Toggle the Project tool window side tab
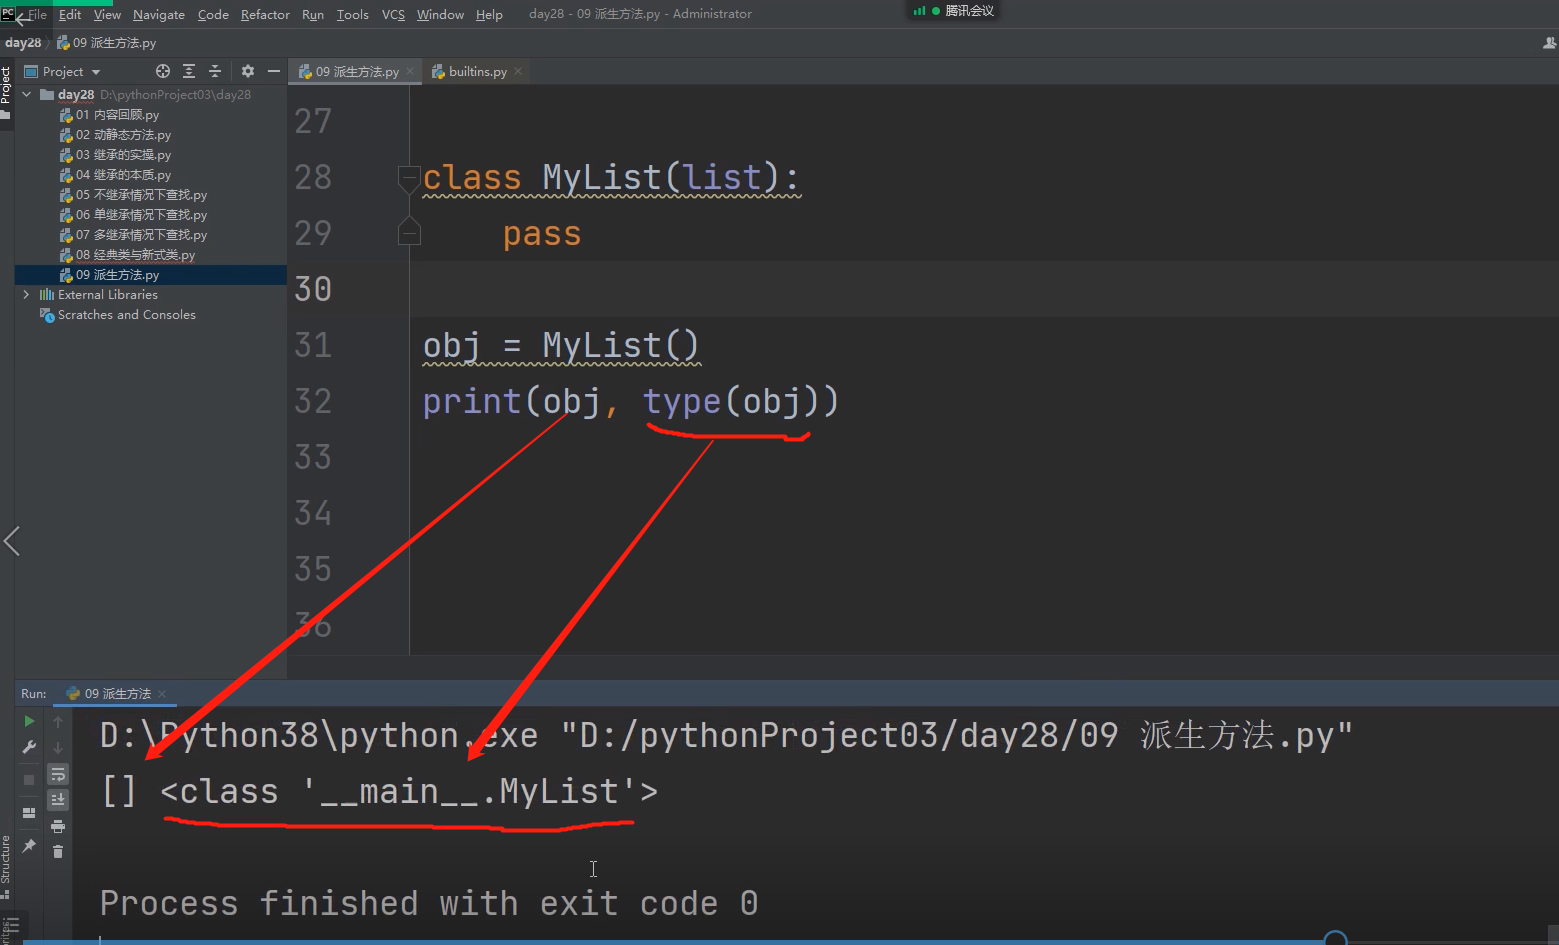 click(6, 92)
